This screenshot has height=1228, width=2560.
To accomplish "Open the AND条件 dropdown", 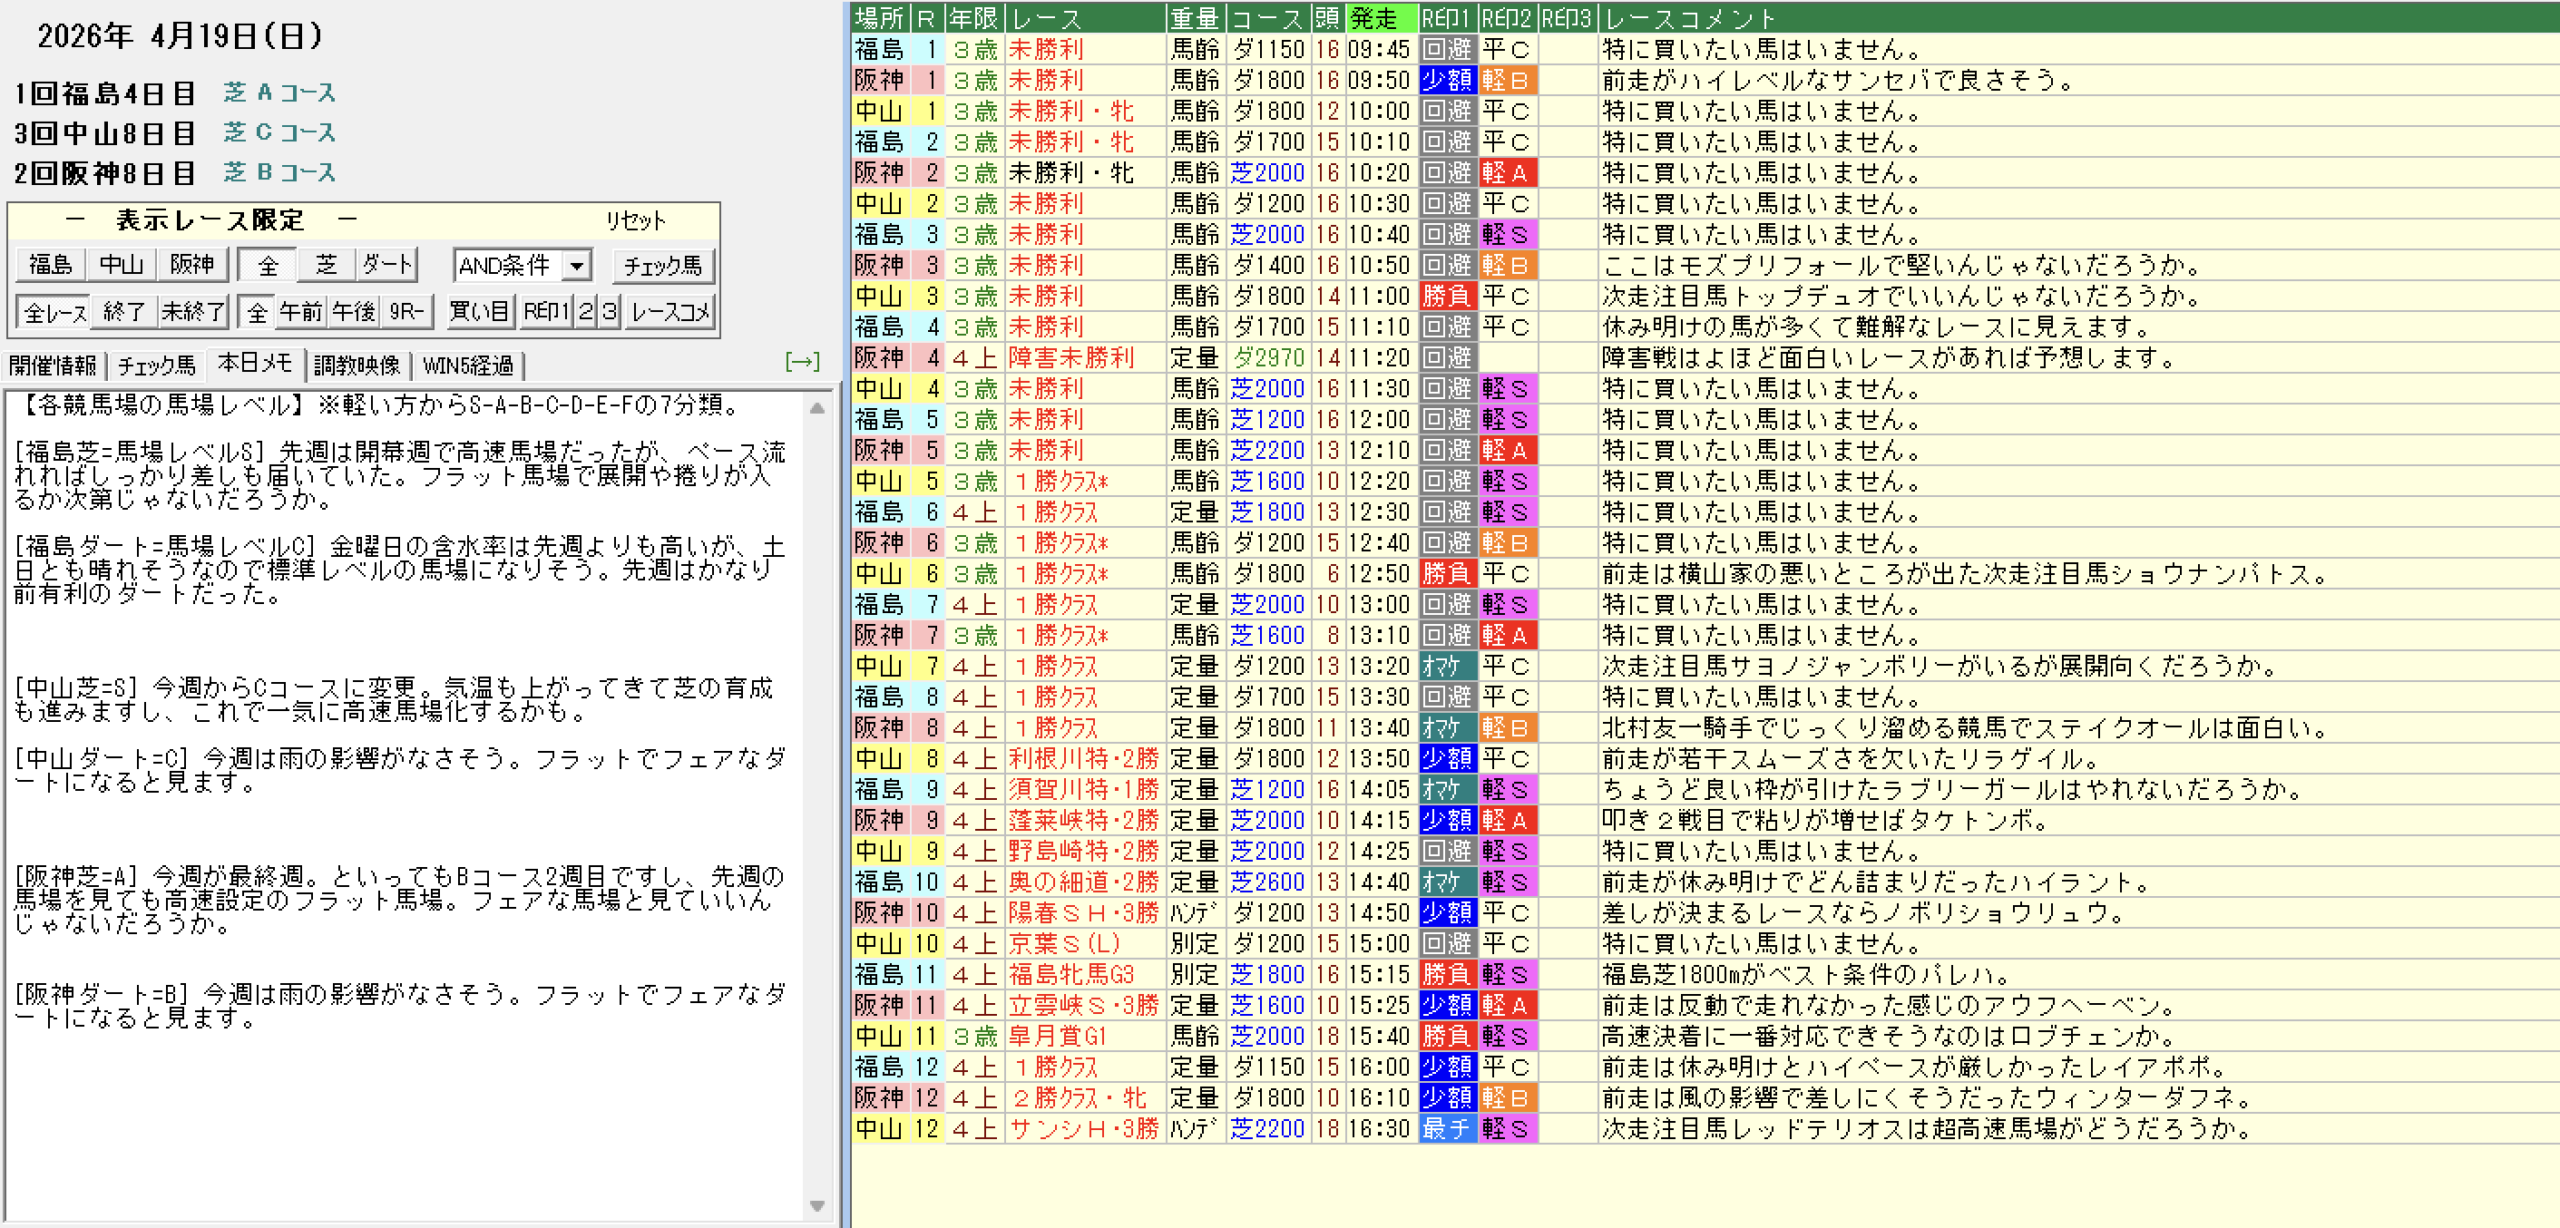I will pyautogui.click(x=577, y=266).
